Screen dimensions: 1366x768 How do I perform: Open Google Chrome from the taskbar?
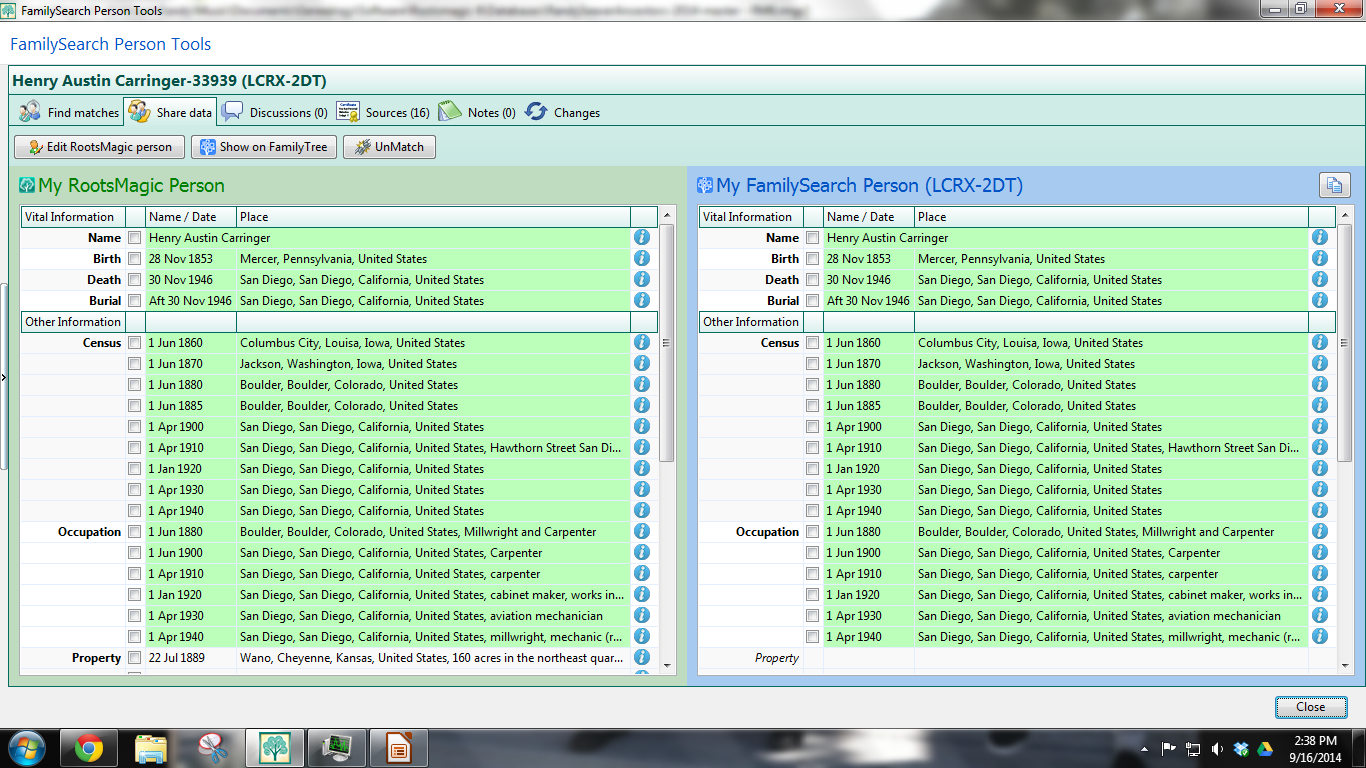[x=88, y=747]
